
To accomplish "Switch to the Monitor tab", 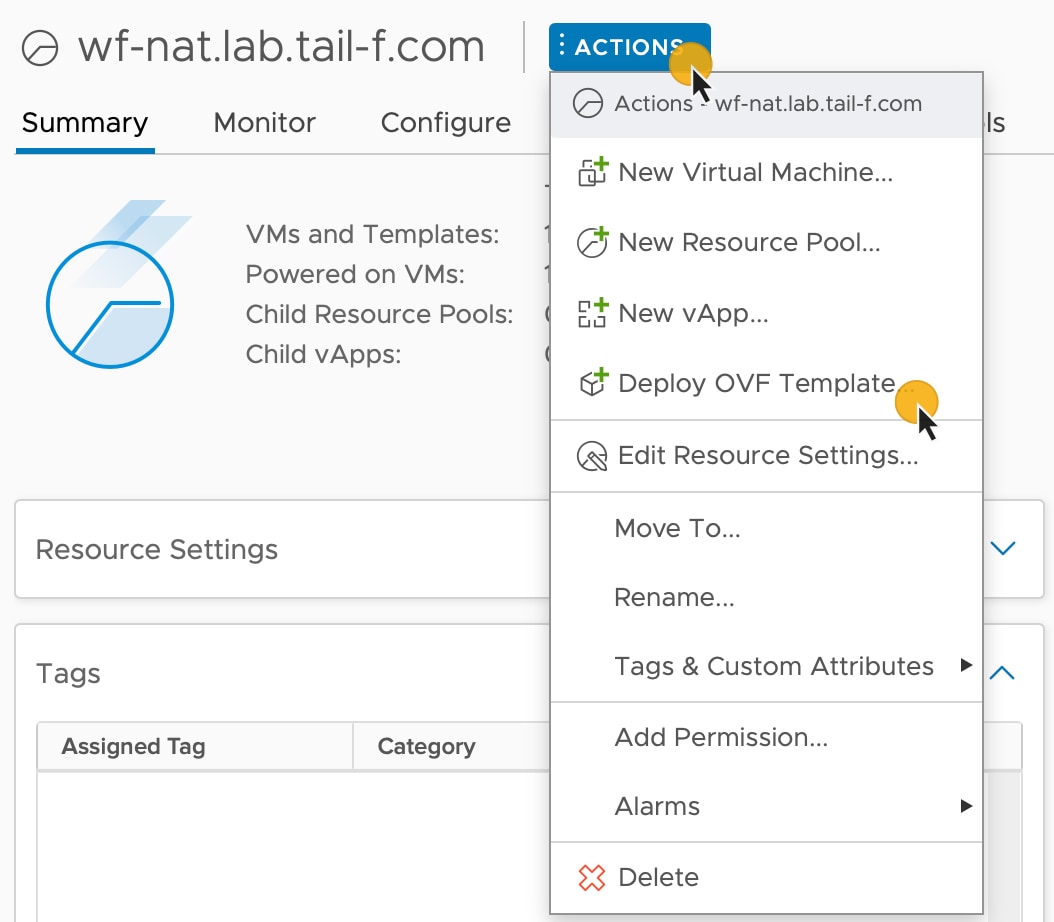I will tap(264, 123).
